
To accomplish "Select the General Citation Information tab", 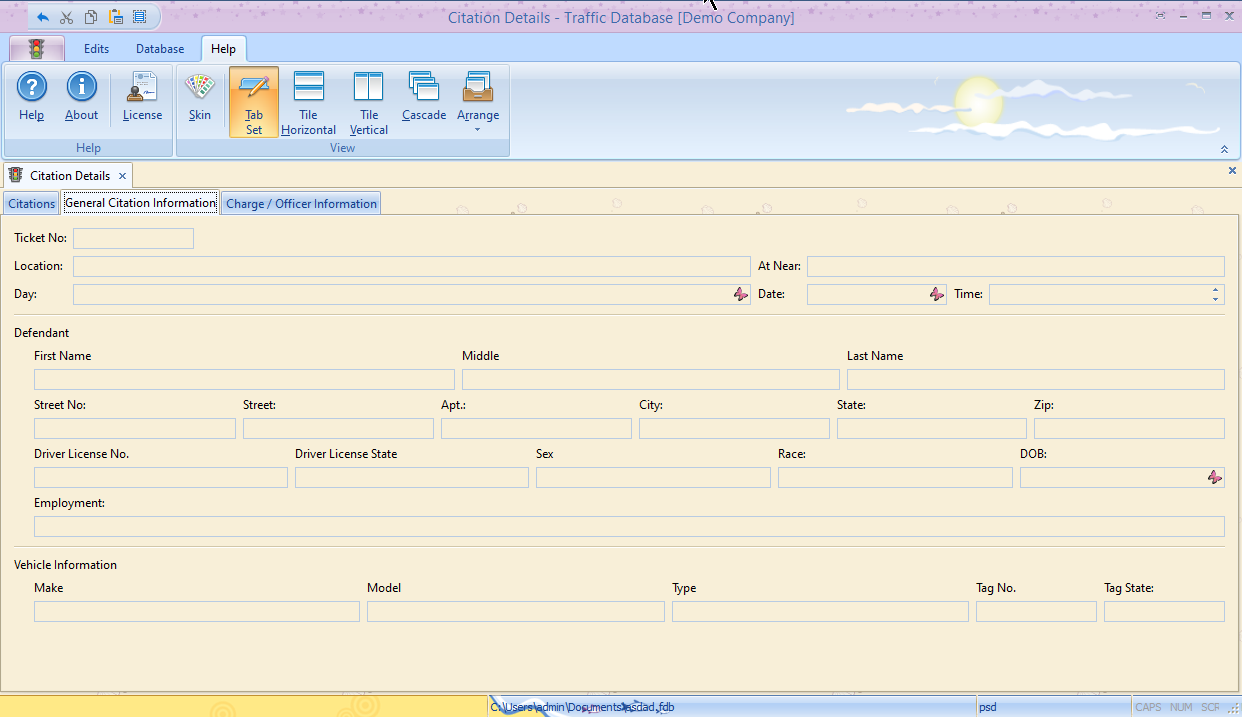I will coord(140,203).
